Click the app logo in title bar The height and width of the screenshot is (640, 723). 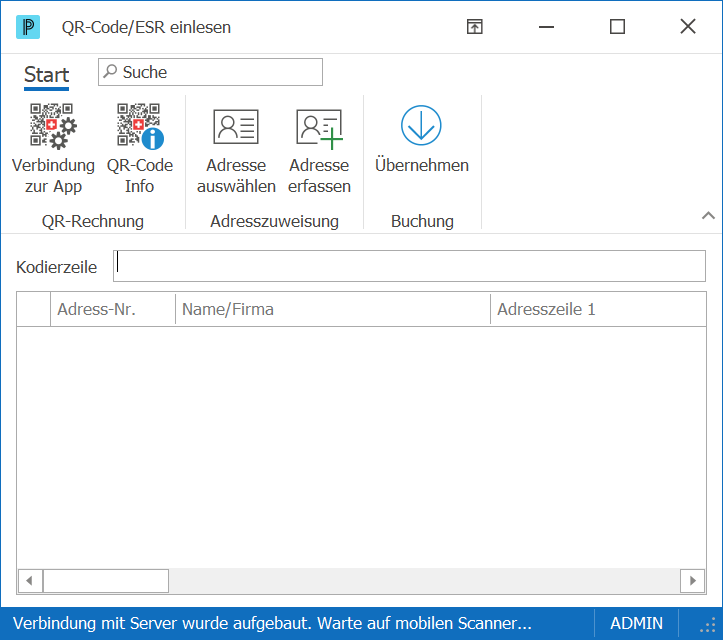point(28,27)
